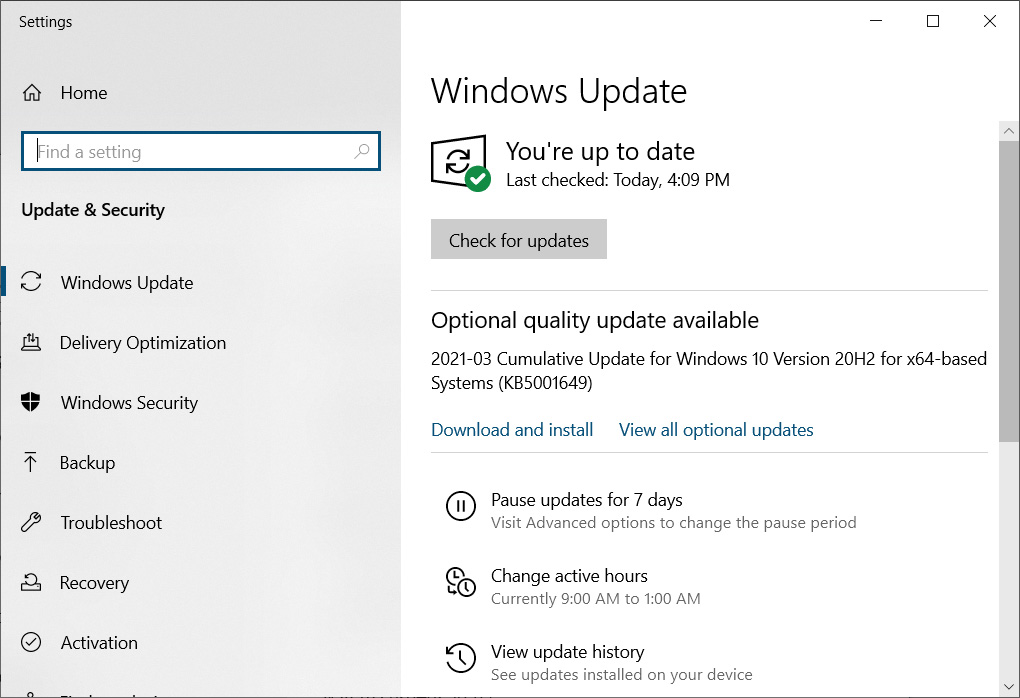Viewport: 1020px width, 698px height.
Task: Click 'See updates installed on your device' text
Action: tap(621, 675)
